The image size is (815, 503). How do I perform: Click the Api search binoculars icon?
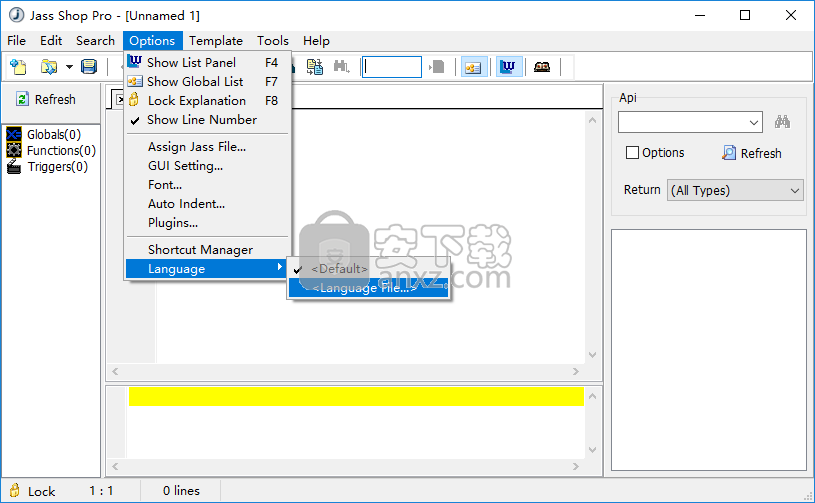[x=782, y=122]
